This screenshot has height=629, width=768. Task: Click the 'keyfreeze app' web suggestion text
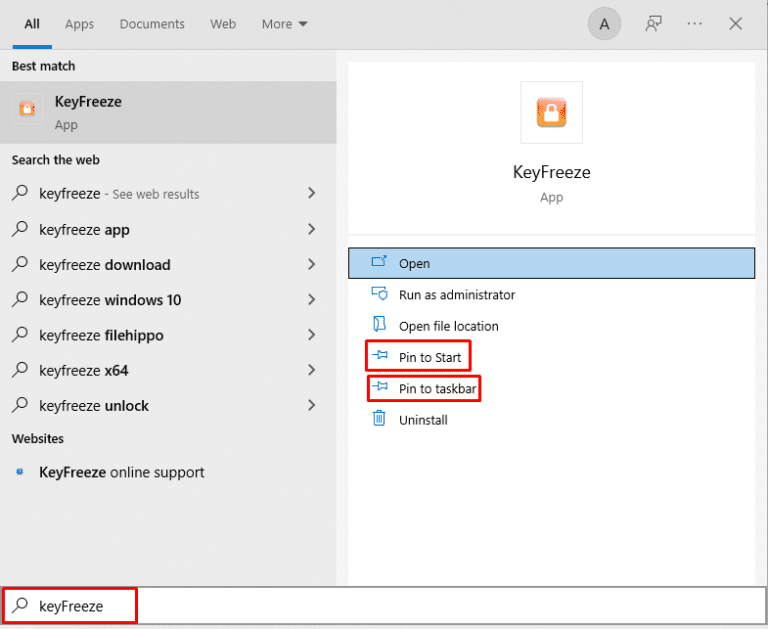(x=84, y=230)
